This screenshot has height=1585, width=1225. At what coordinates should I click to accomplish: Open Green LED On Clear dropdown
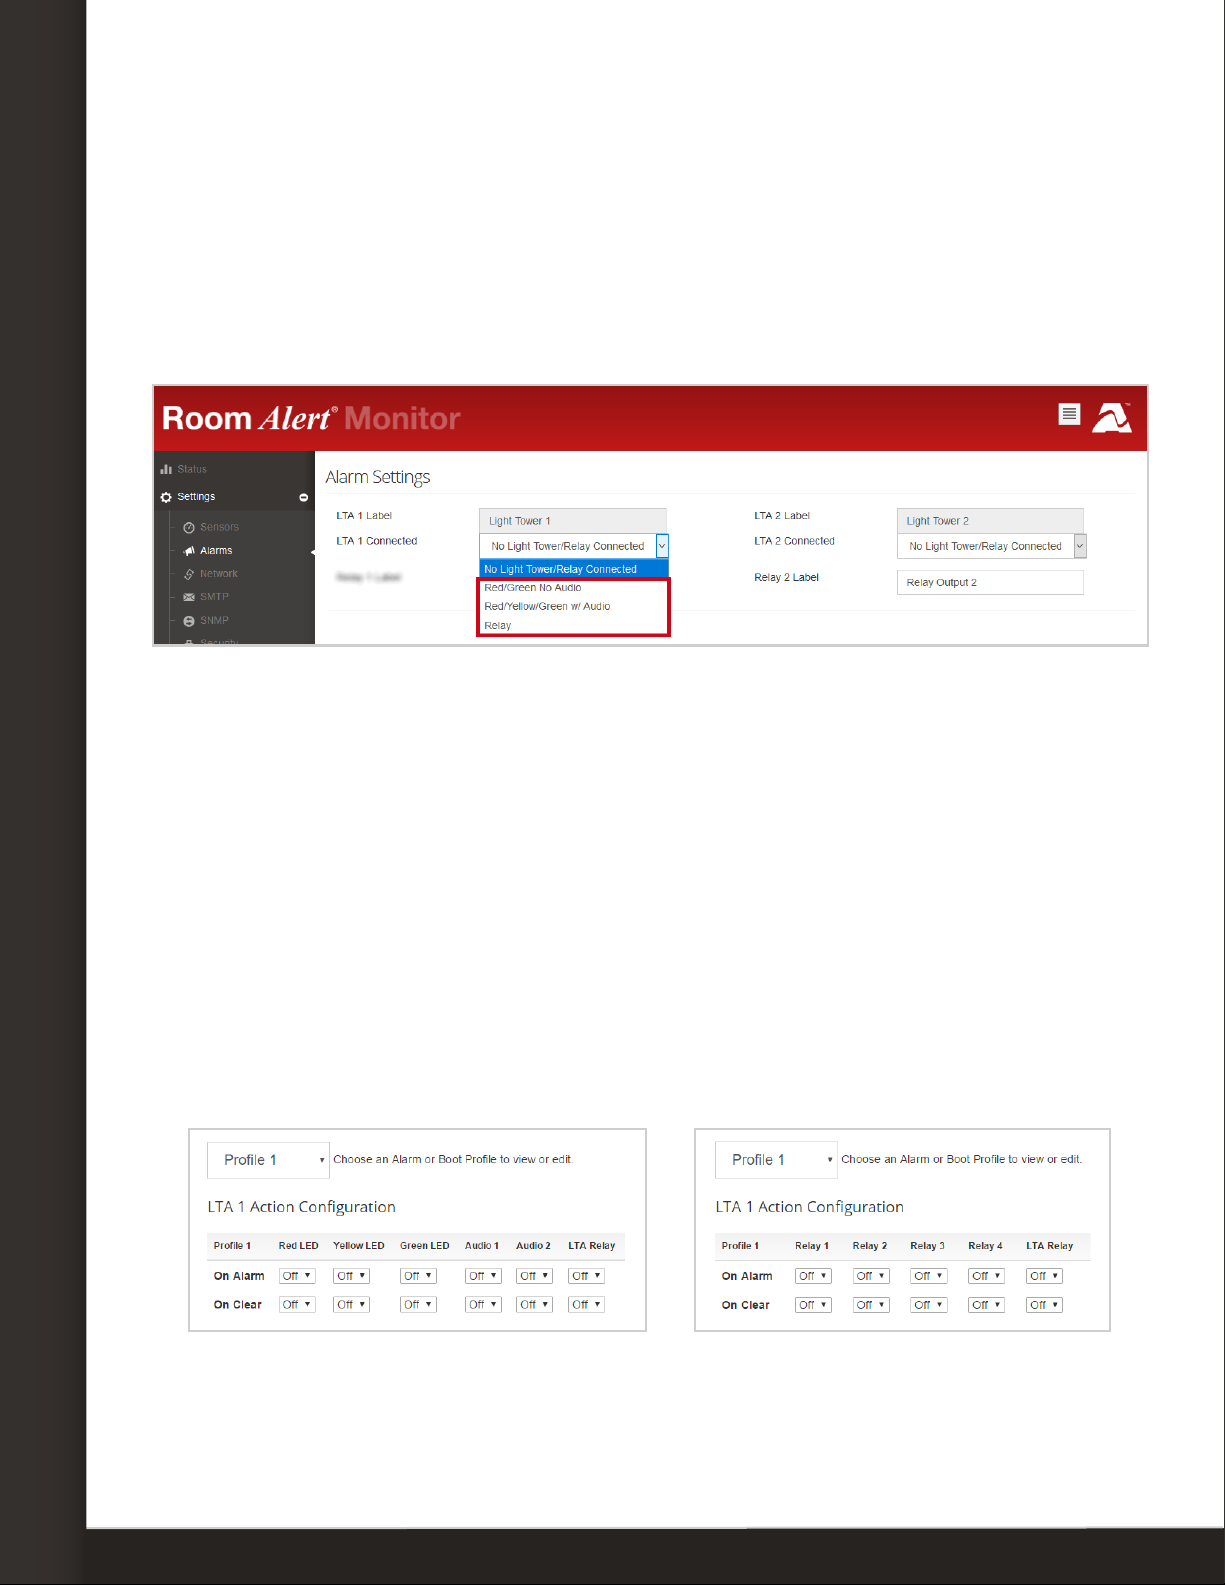418,1305
